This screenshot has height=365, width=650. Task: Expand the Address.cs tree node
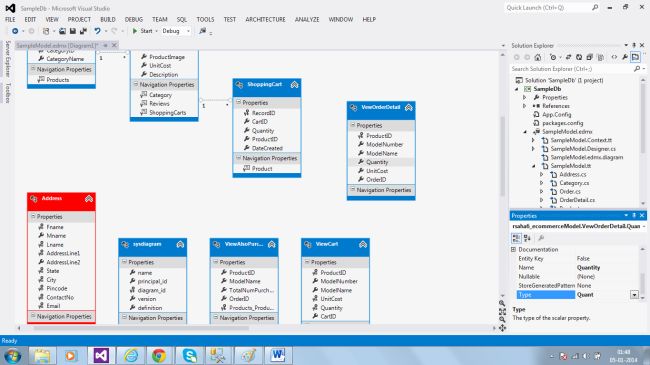click(541, 175)
